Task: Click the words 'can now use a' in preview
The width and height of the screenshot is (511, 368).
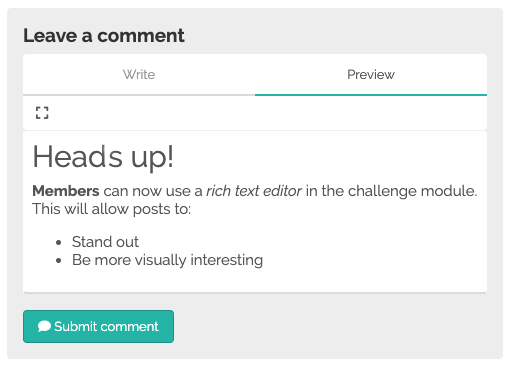Action: click(x=153, y=191)
